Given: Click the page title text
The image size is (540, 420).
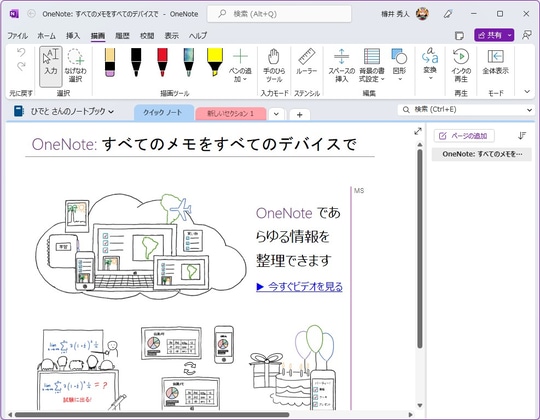Looking at the screenshot, I should tap(194, 144).
